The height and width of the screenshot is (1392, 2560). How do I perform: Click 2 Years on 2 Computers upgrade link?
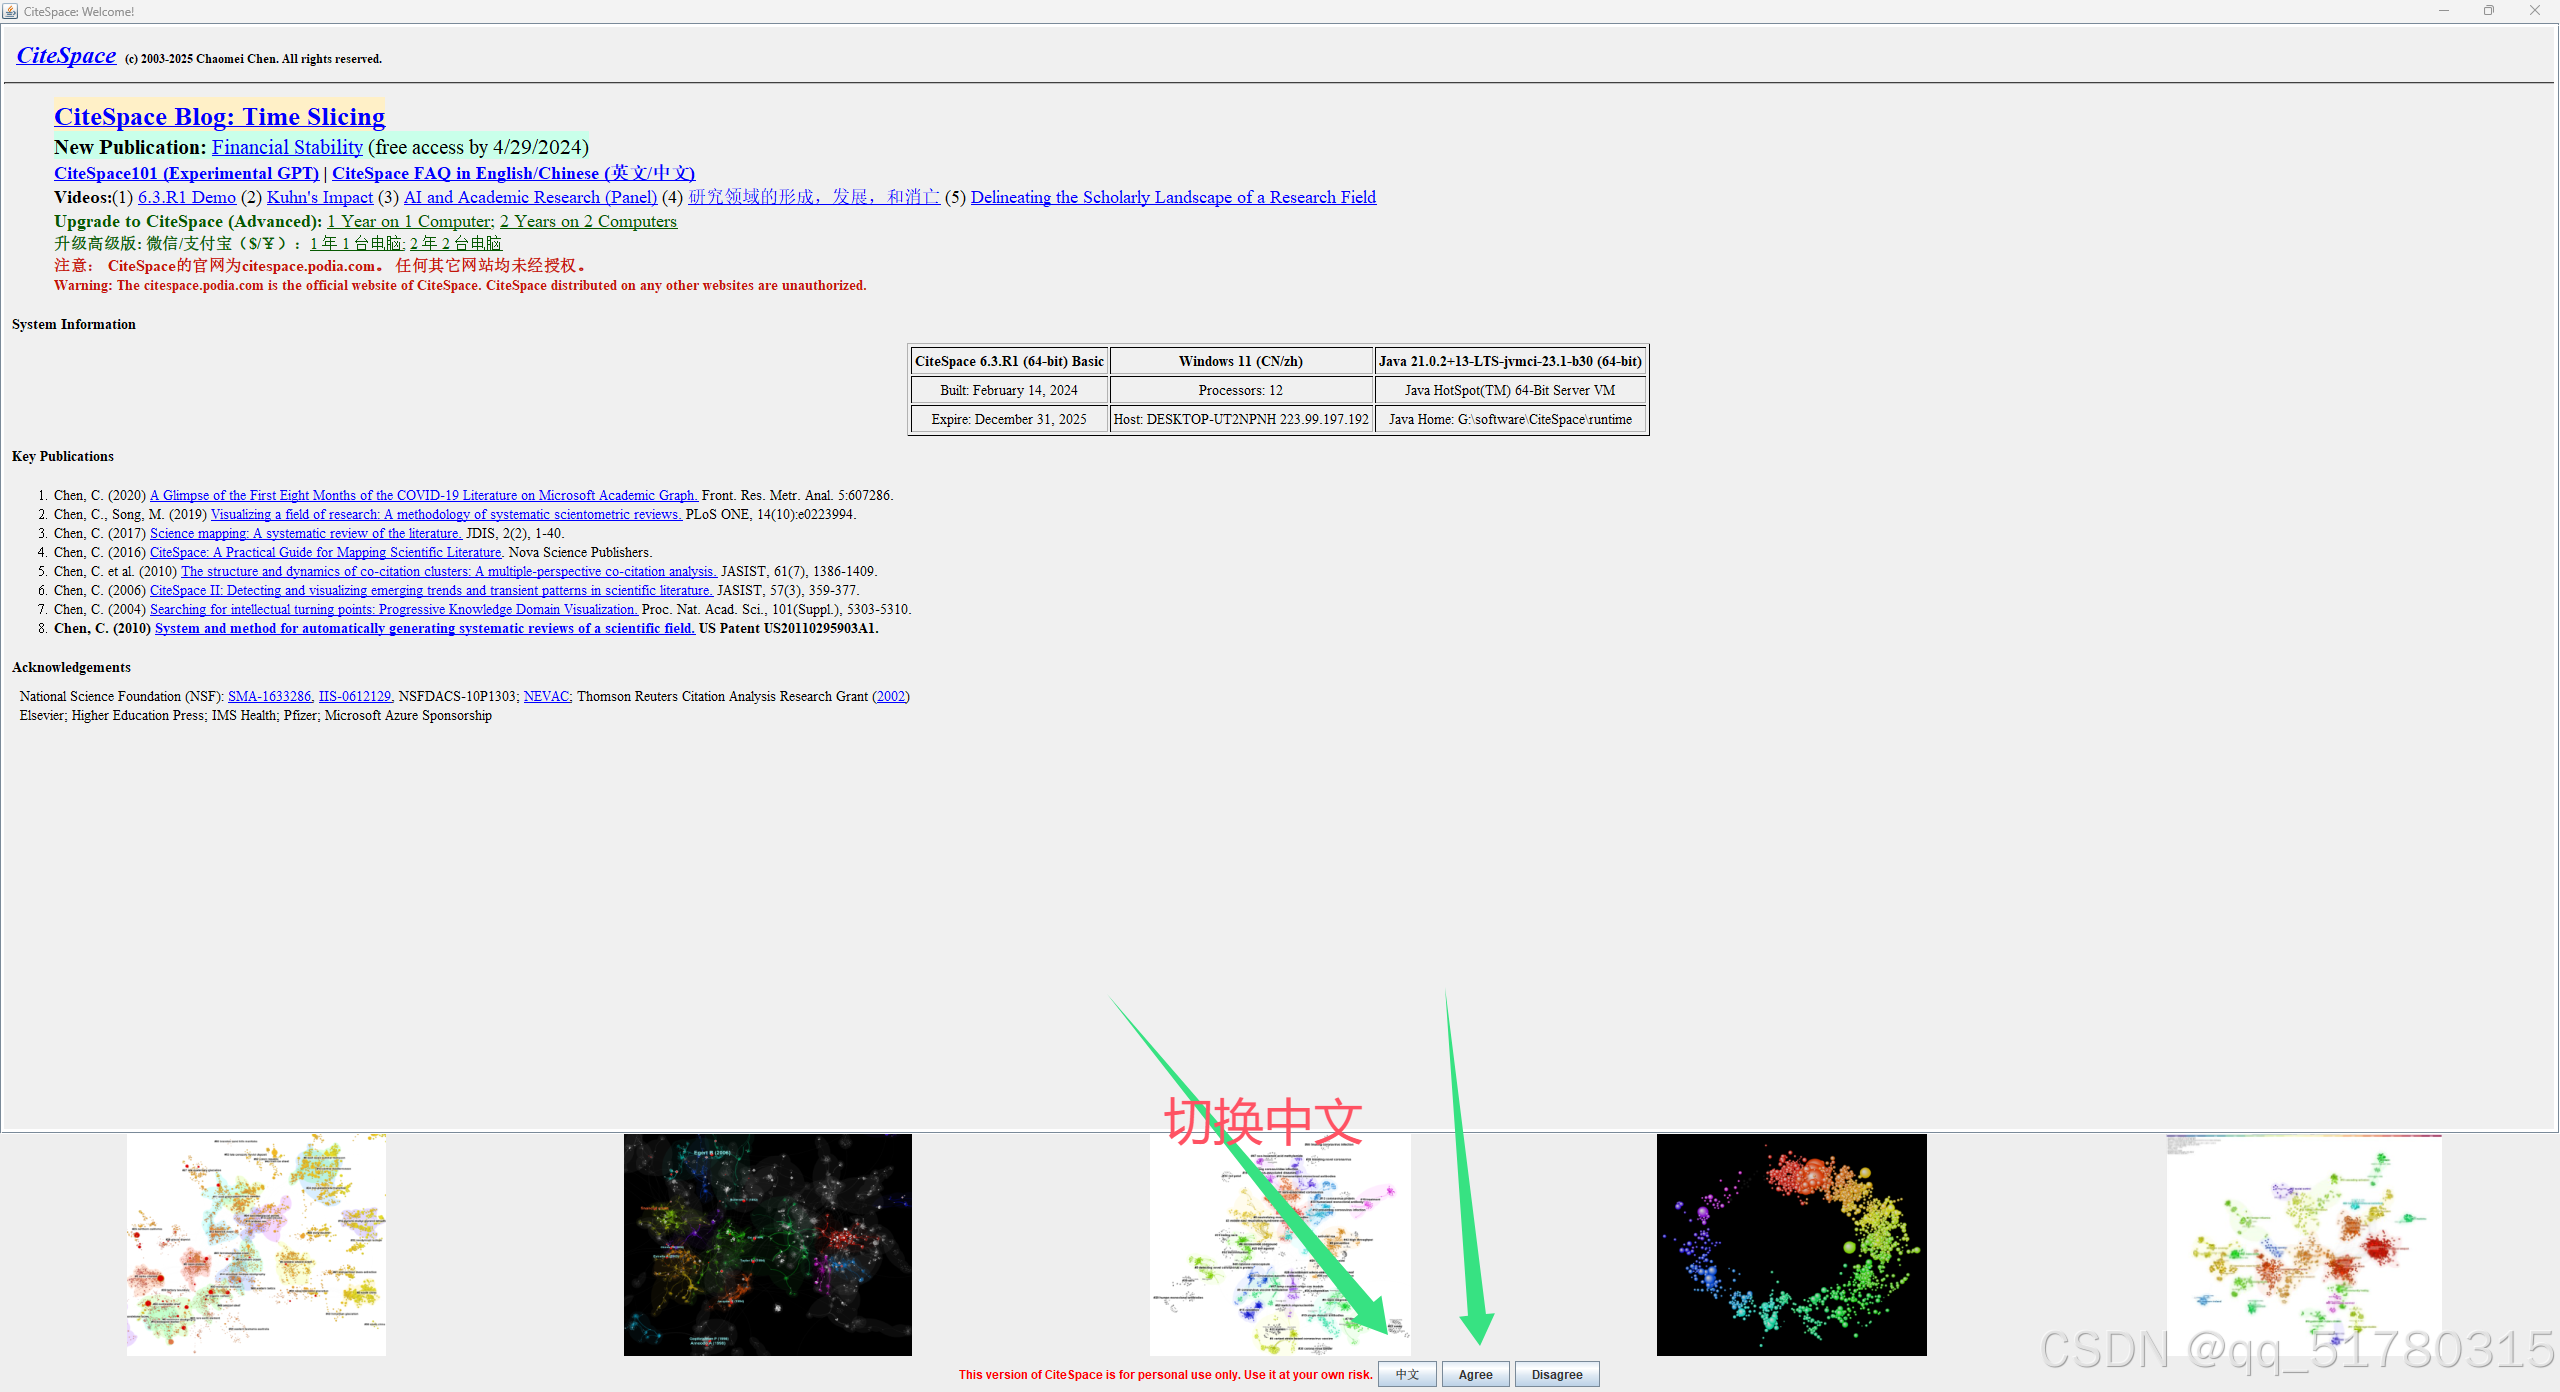pyautogui.click(x=588, y=221)
